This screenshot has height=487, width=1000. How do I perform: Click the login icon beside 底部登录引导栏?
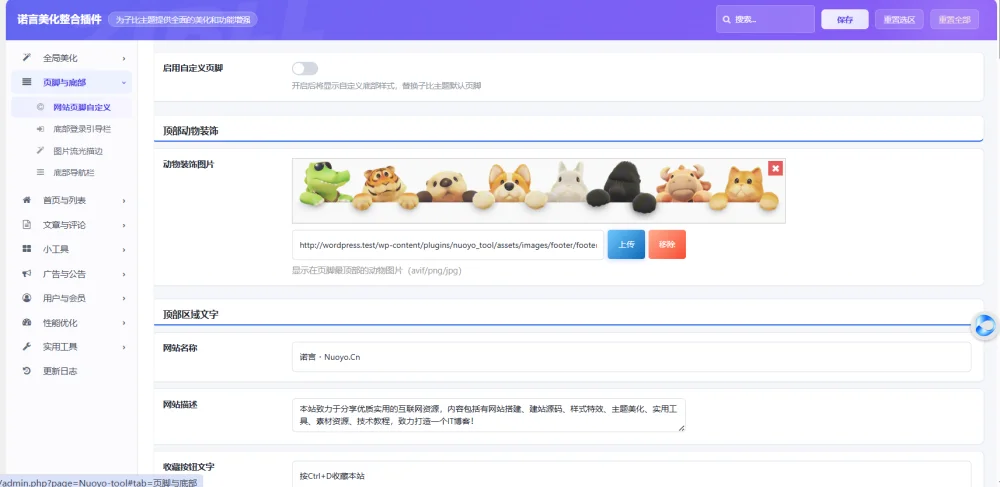coord(40,129)
